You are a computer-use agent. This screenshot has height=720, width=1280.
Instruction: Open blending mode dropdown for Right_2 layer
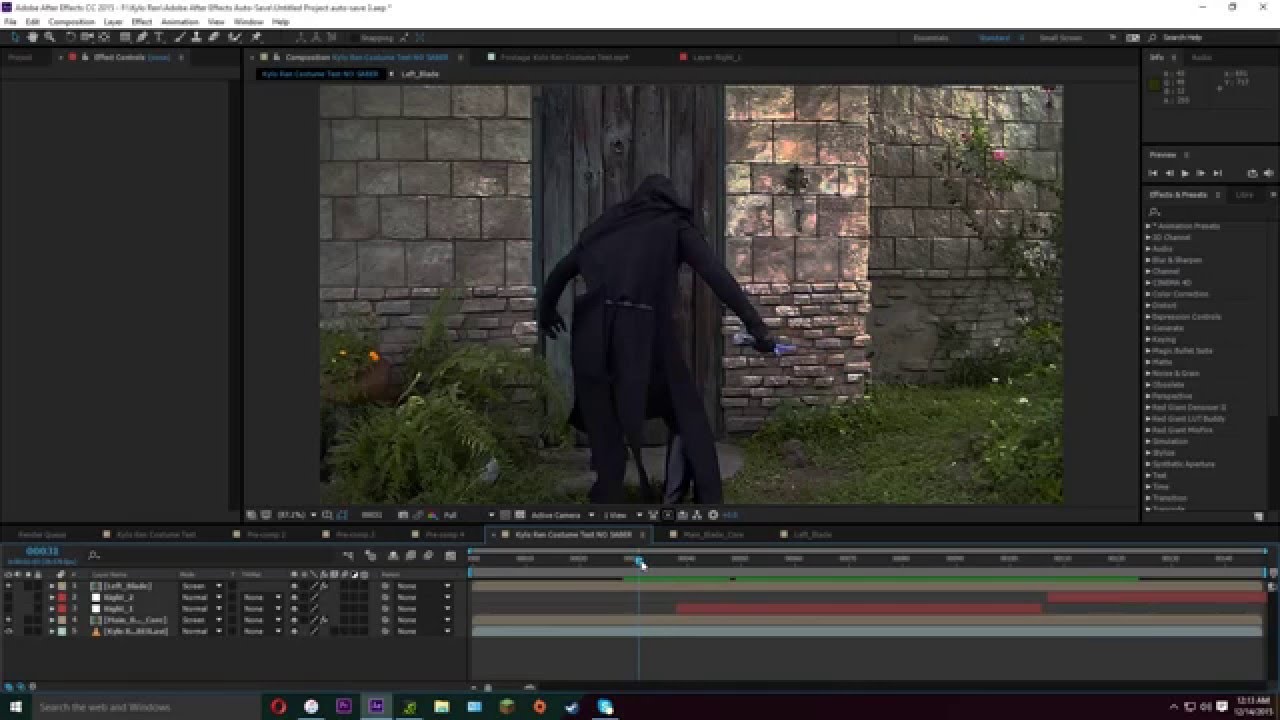201,597
